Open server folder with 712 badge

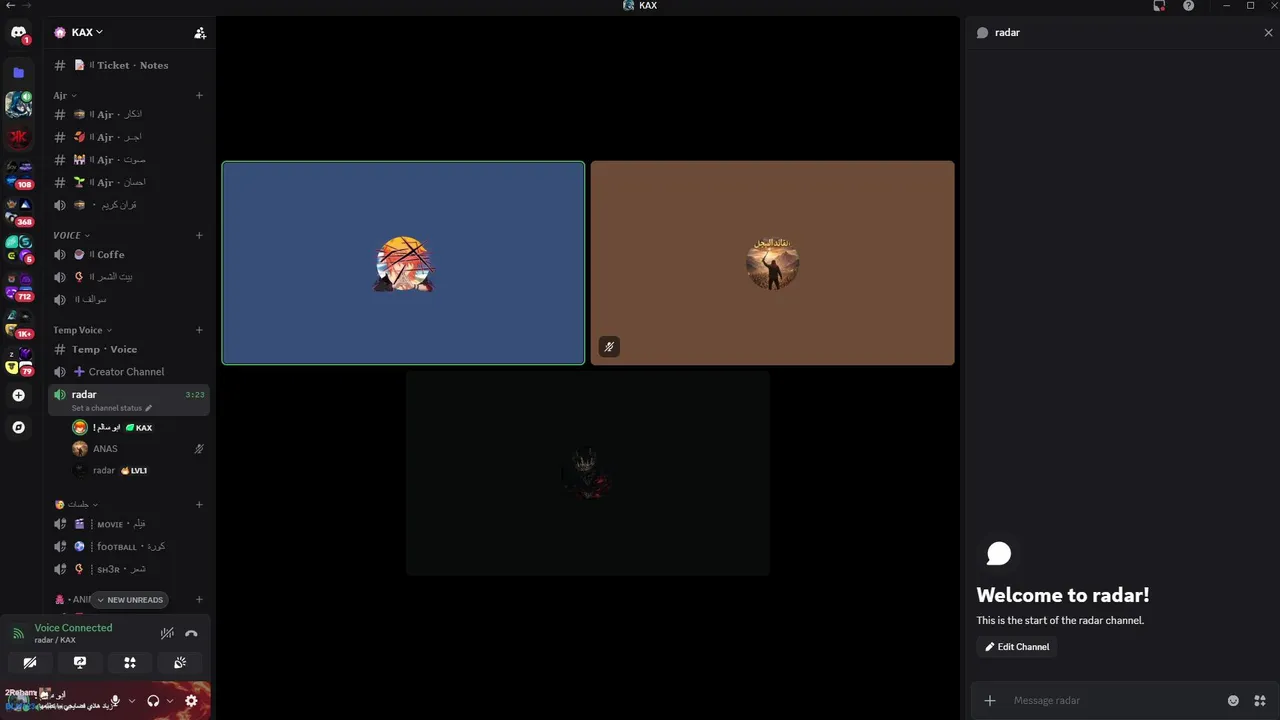click(18, 287)
